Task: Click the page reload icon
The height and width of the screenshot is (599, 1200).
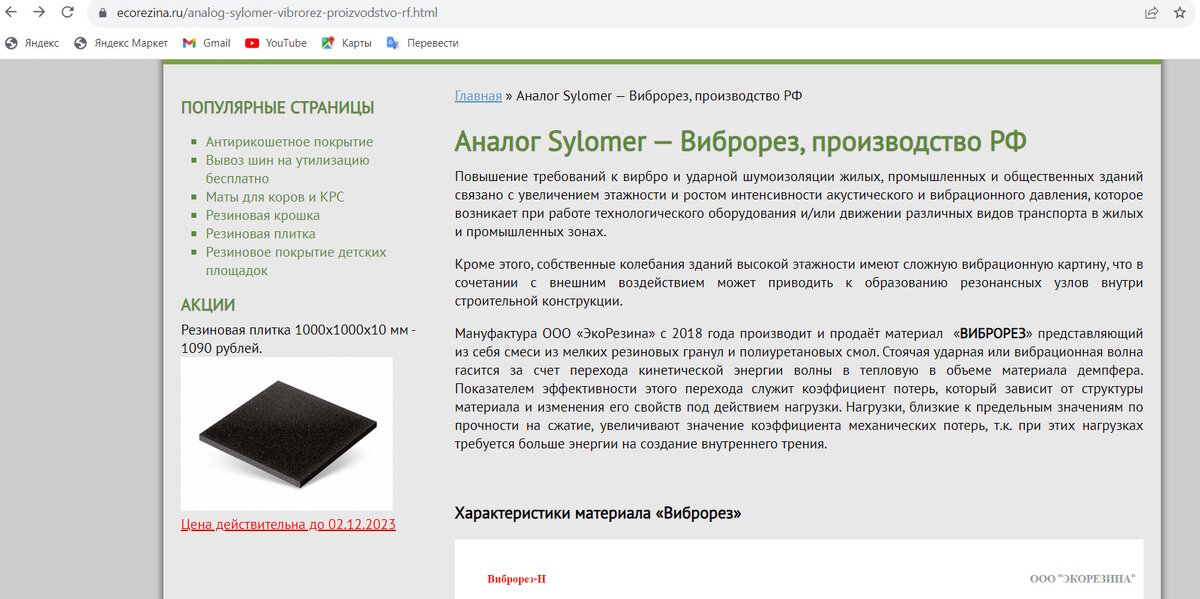Action: coord(67,13)
